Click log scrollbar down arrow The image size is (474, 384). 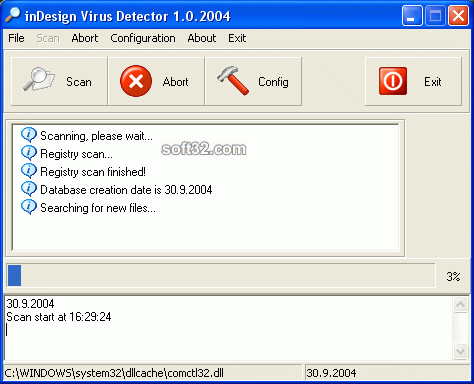[461, 352]
